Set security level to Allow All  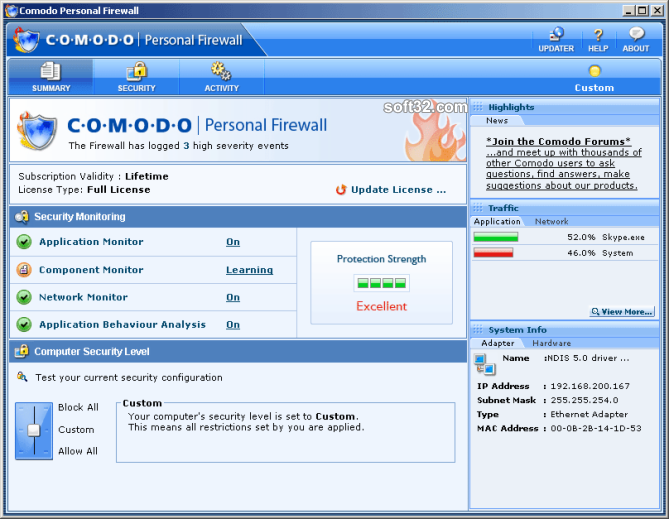pyautogui.click(x=78, y=451)
